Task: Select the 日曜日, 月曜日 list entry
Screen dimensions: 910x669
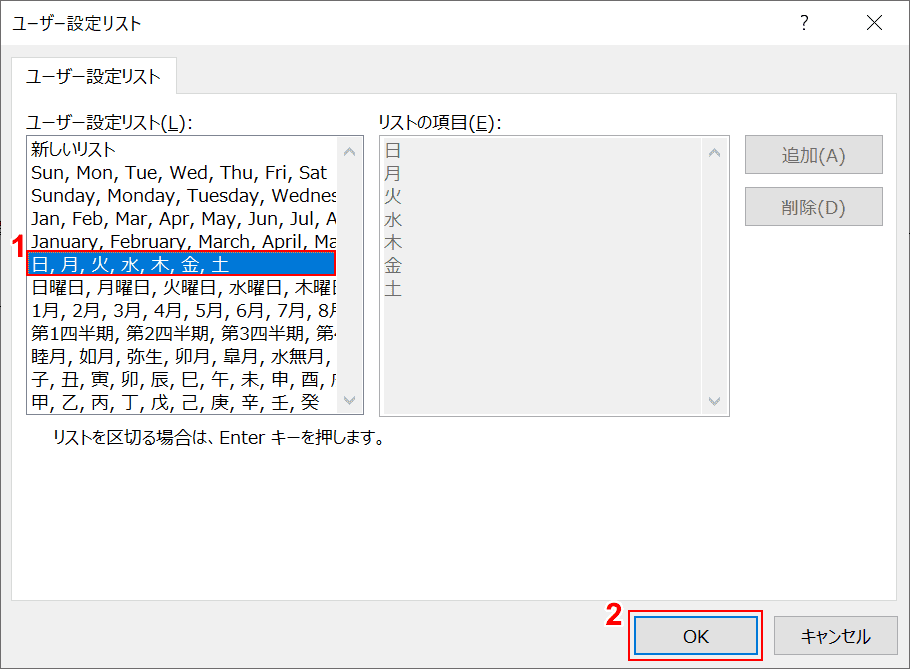Action: pyautogui.click(x=182, y=287)
